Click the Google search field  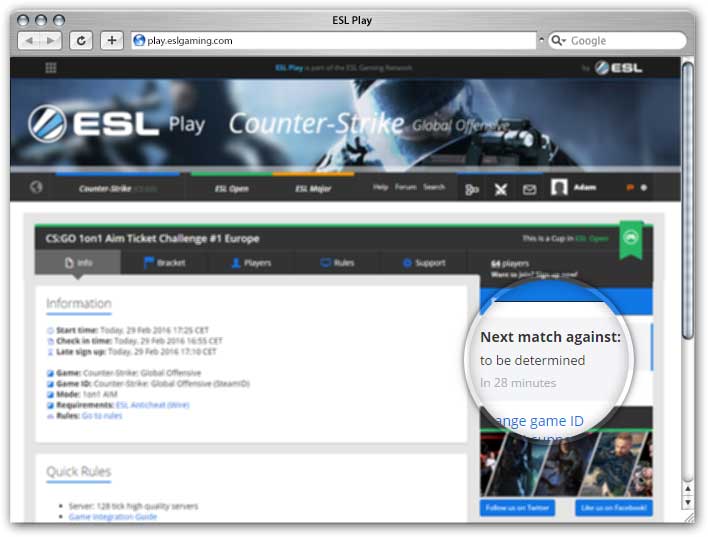click(617, 41)
